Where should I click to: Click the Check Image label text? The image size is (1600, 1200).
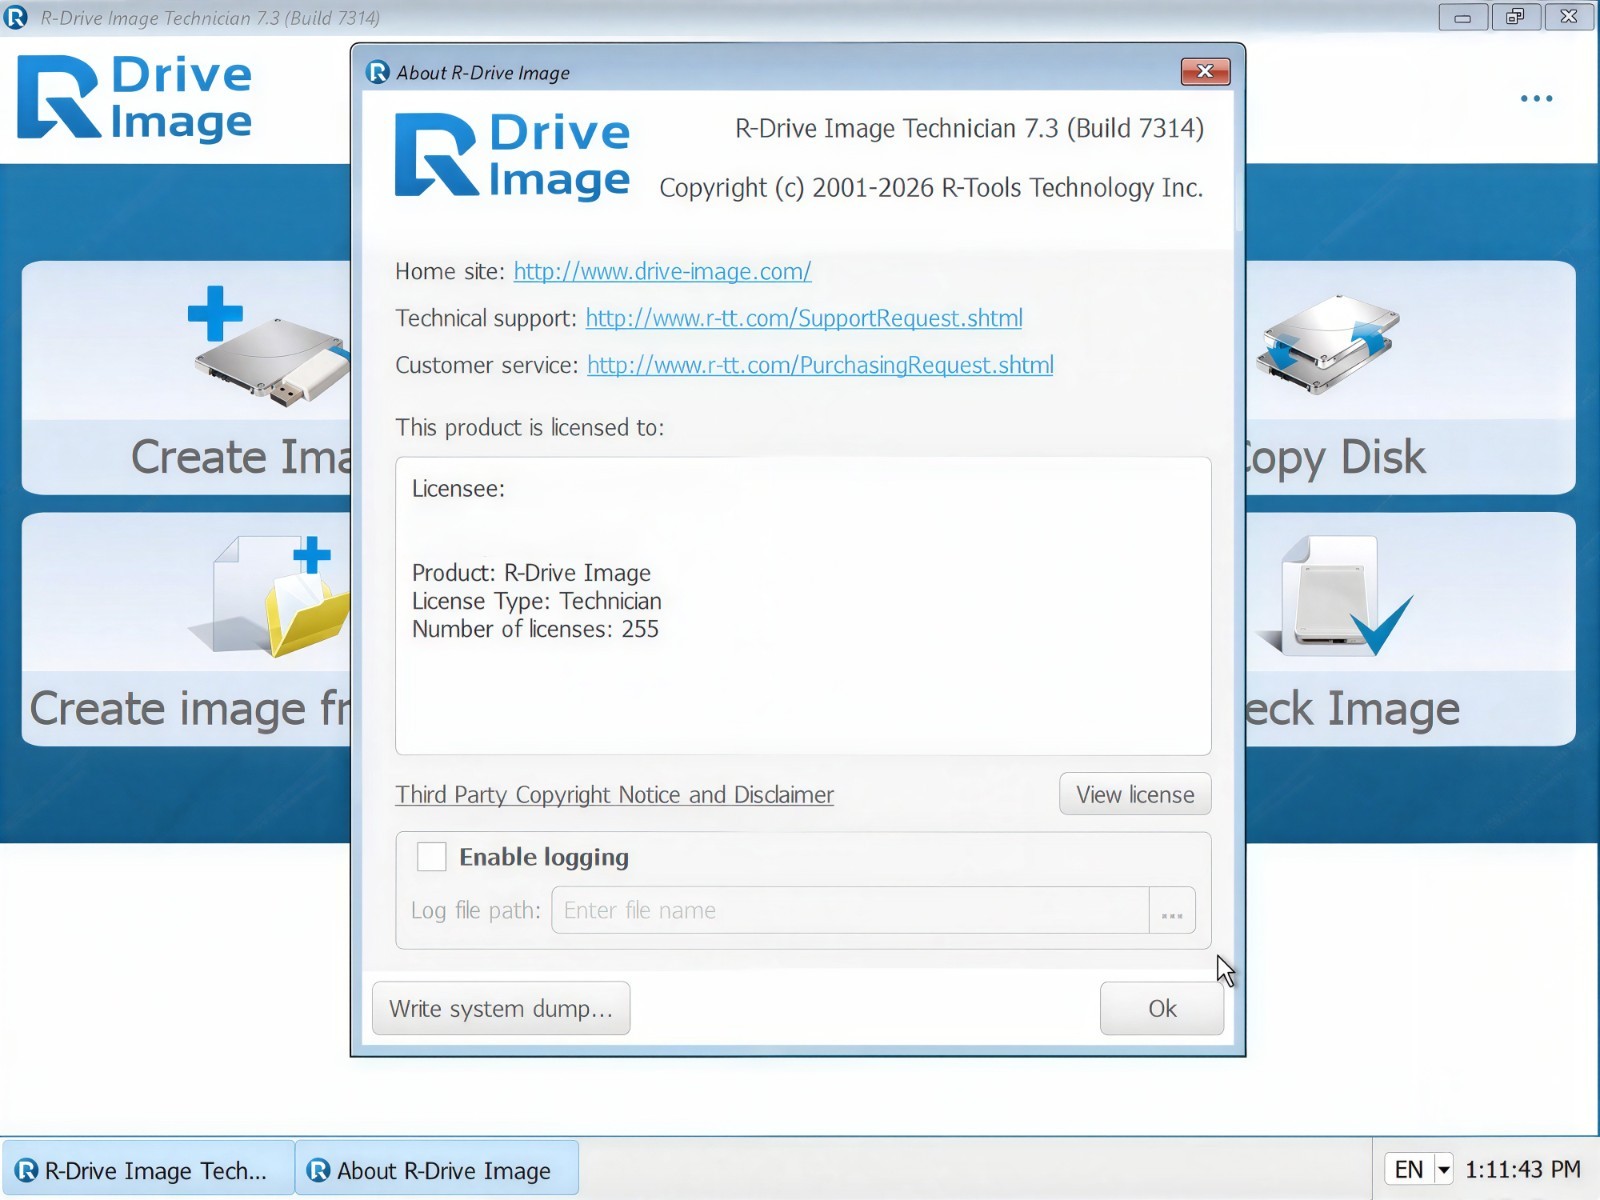click(x=1353, y=709)
